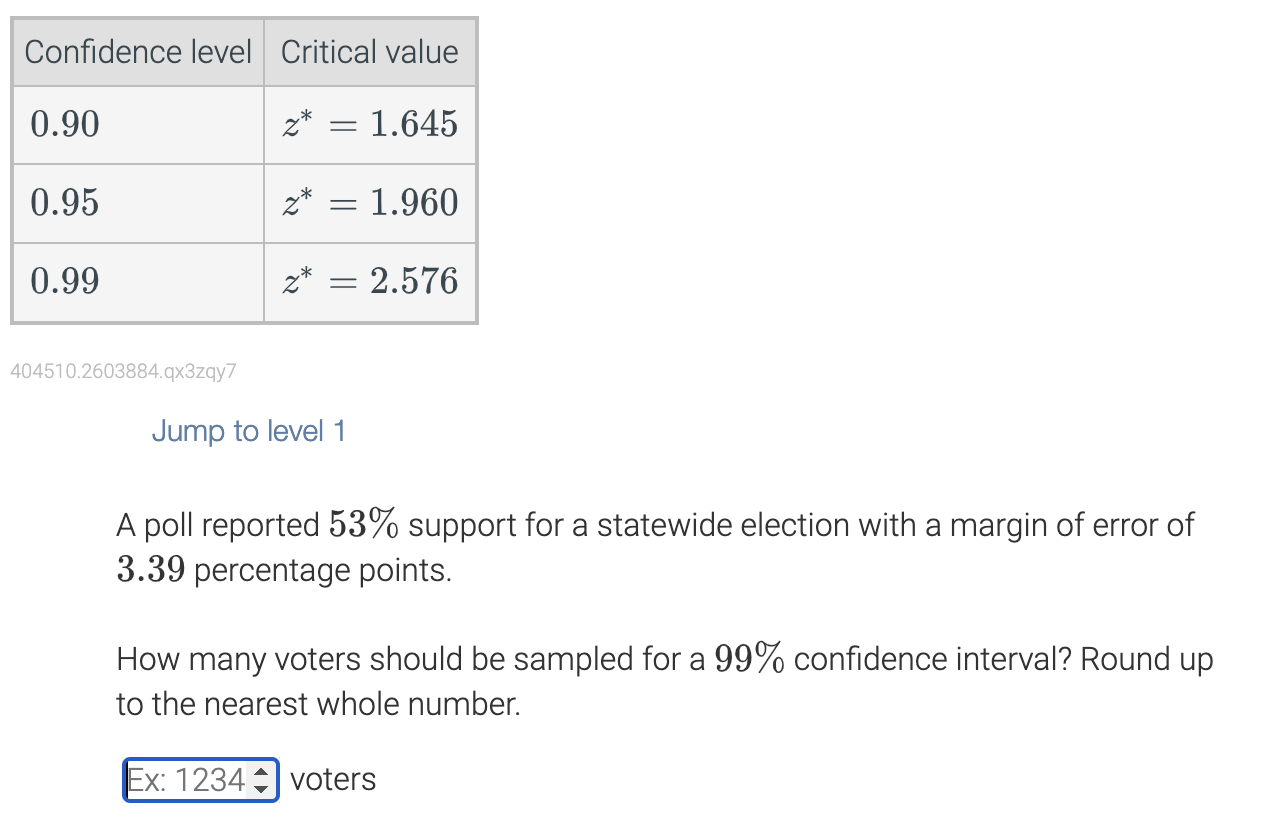This screenshot has width=1284, height=832.
Task: Click the Confidence level column header
Action: [137, 51]
